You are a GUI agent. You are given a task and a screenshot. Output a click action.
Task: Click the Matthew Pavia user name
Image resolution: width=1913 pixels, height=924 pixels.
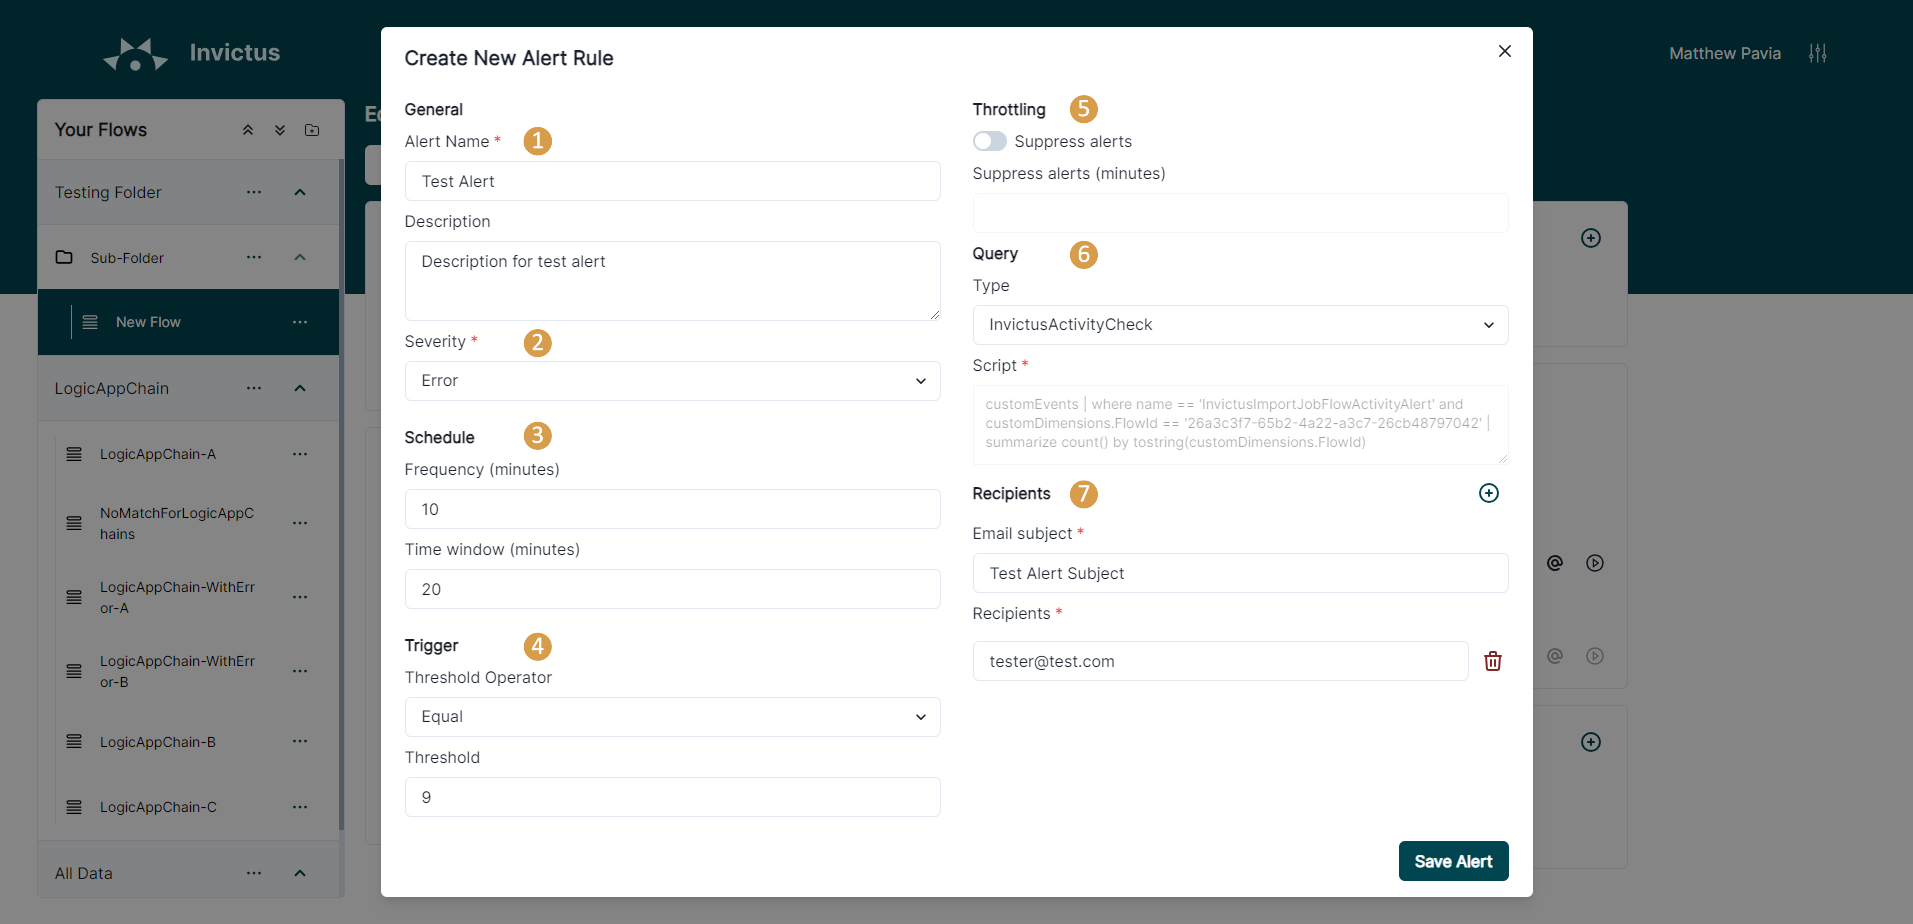click(1724, 53)
